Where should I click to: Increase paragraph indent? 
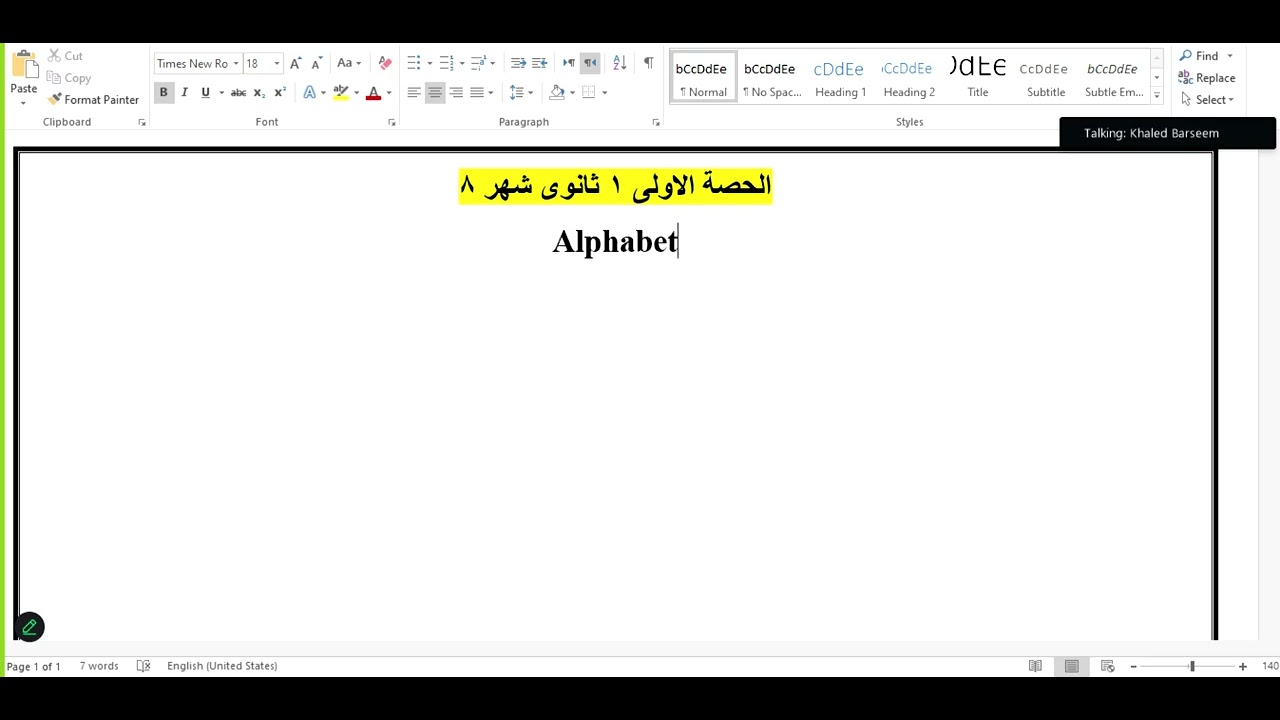(x=540, y=63)
